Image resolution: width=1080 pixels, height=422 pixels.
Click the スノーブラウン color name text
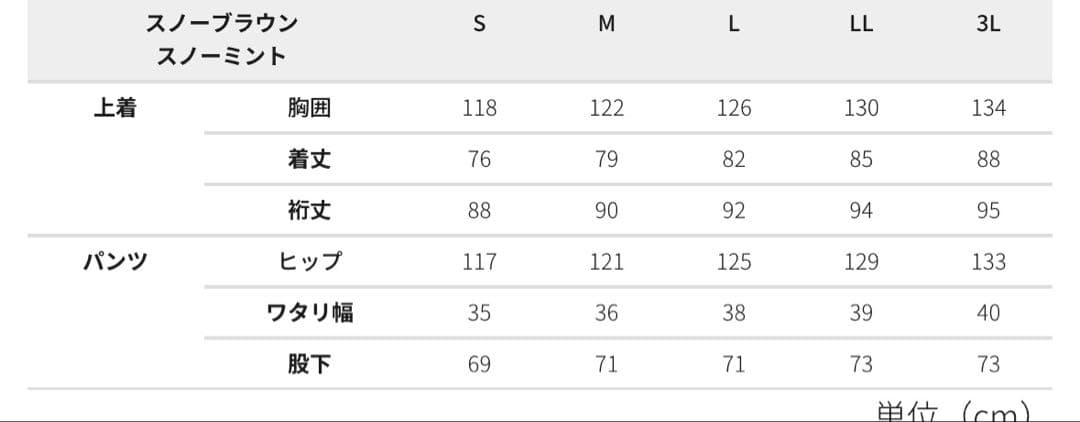[222, 23]
